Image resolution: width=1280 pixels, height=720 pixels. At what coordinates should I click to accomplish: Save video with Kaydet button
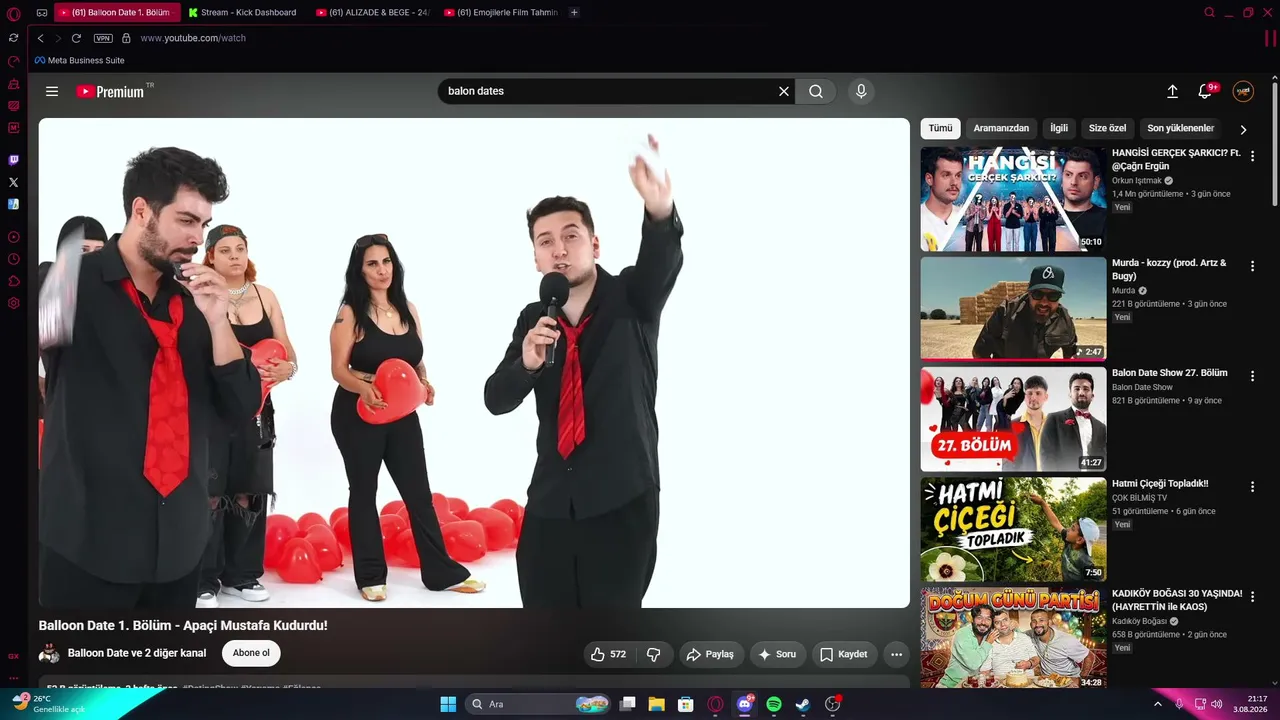pos(845,654)
